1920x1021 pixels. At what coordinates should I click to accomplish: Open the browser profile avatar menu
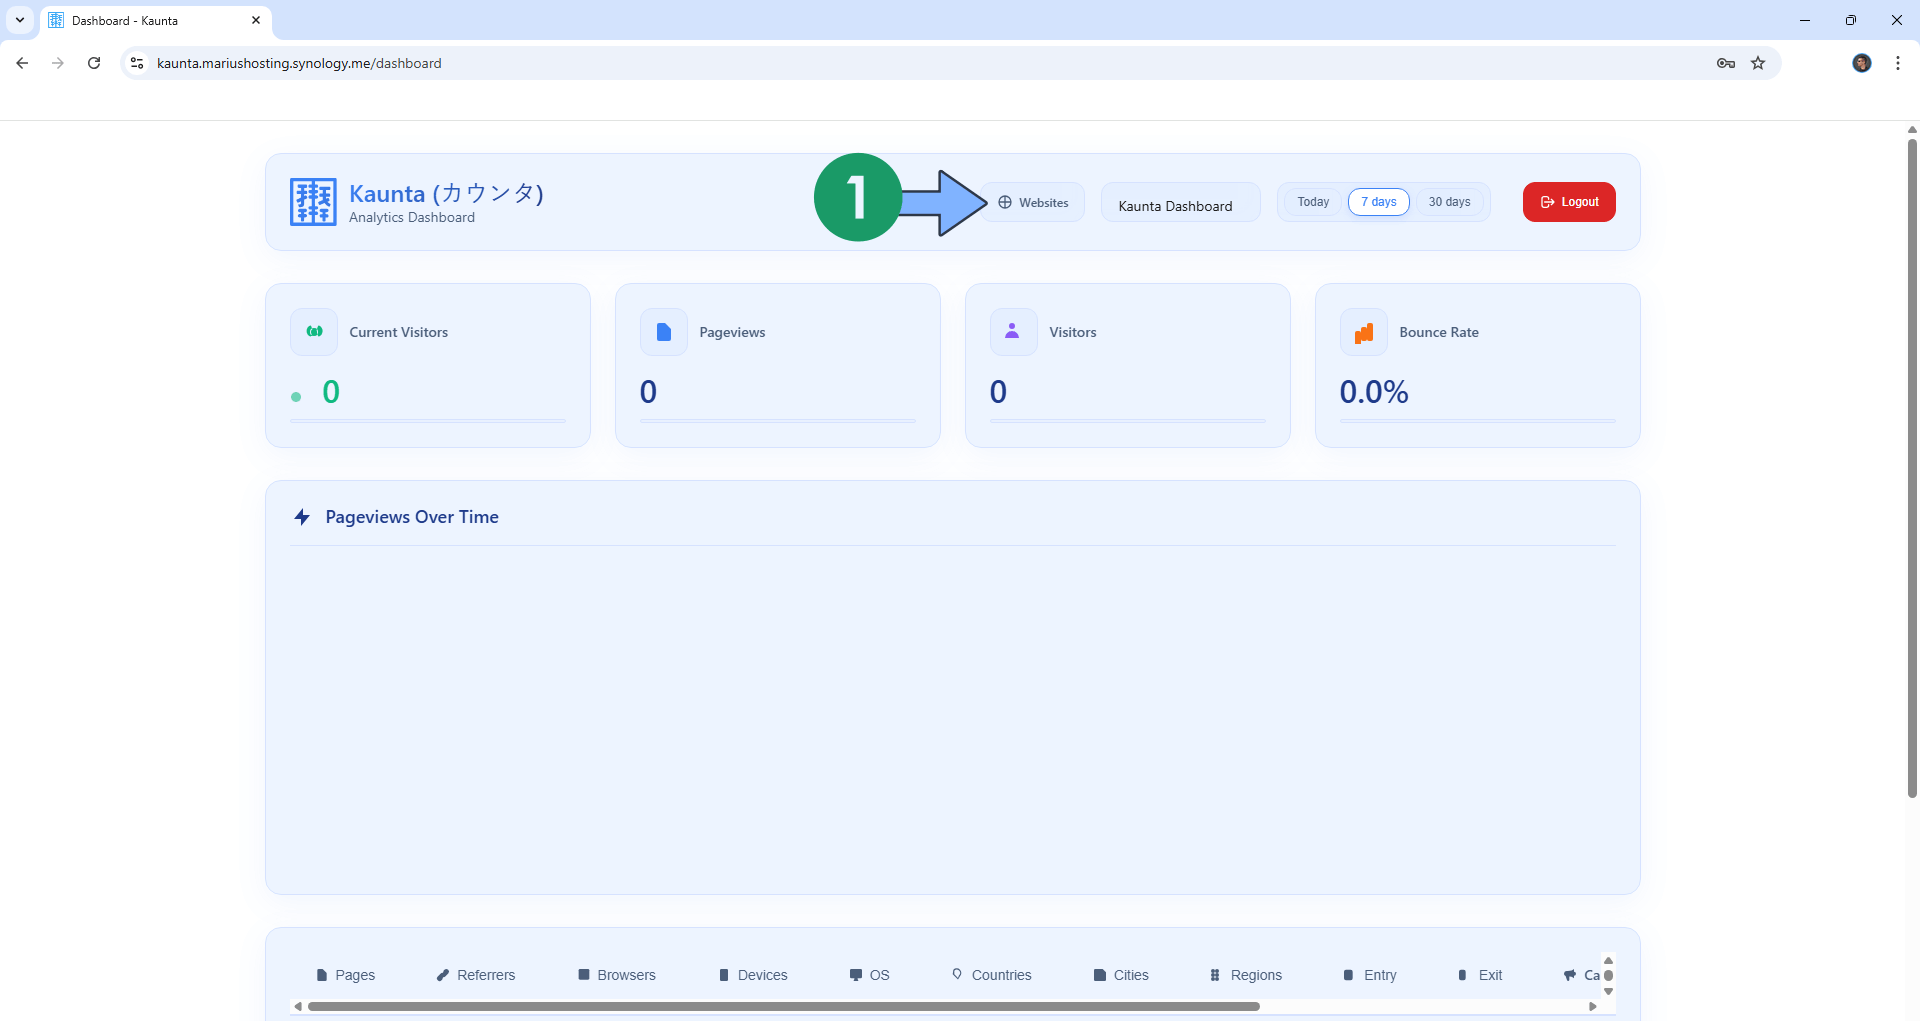pos(1861,62)
